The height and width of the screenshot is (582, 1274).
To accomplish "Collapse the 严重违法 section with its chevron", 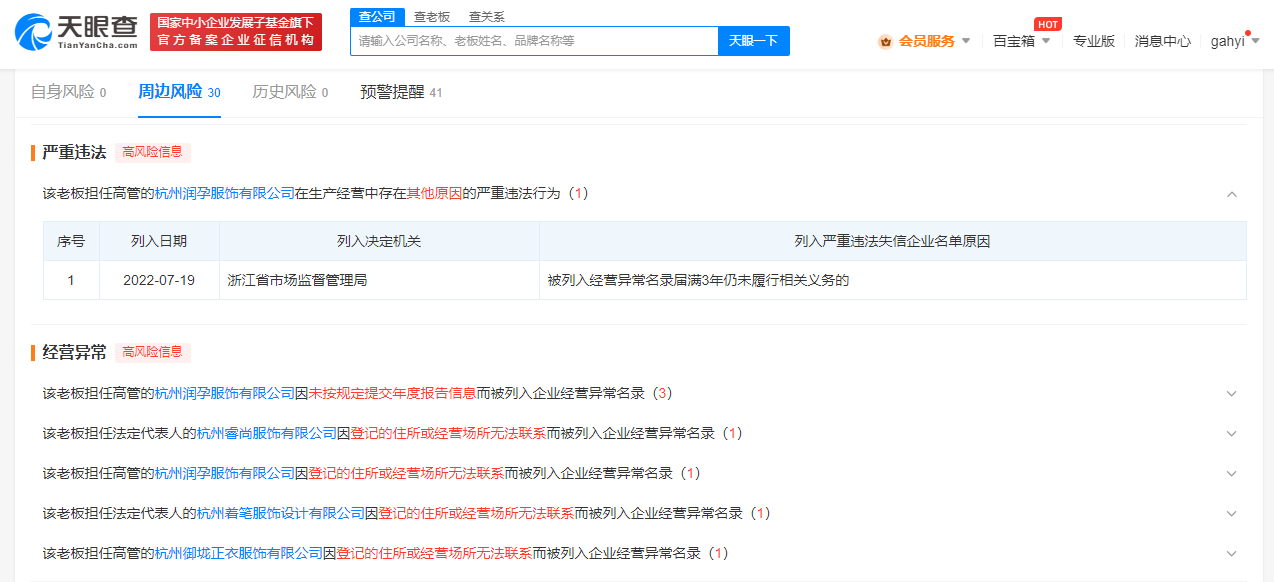I will 1231,193.
